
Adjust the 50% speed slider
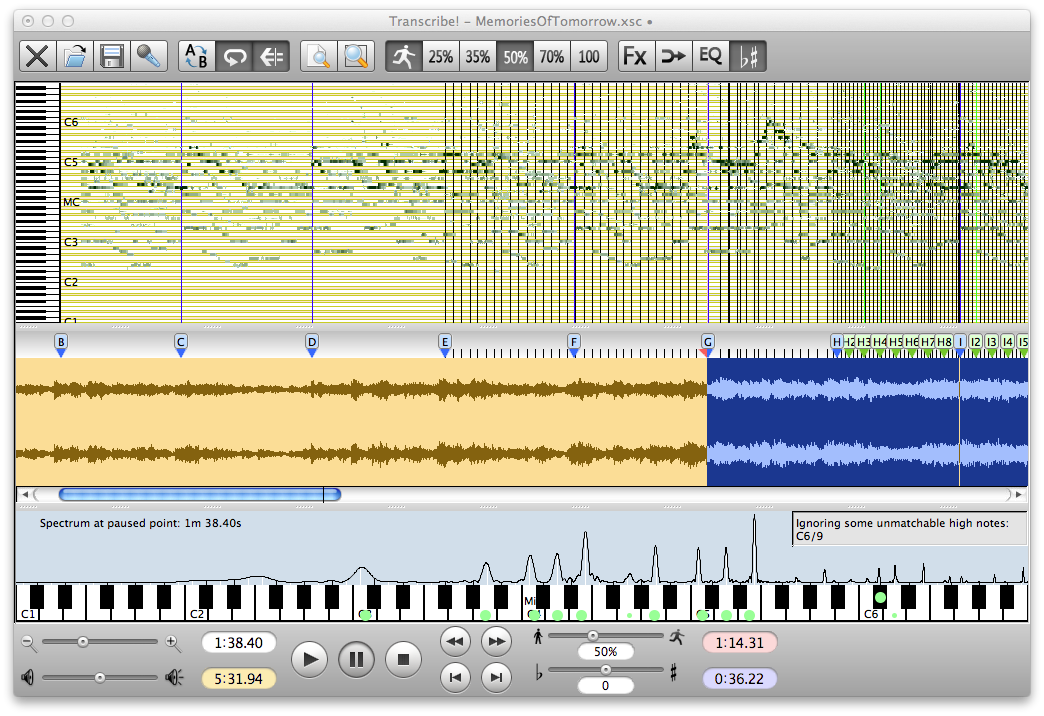pyautogui.click(x=595, y=636)
